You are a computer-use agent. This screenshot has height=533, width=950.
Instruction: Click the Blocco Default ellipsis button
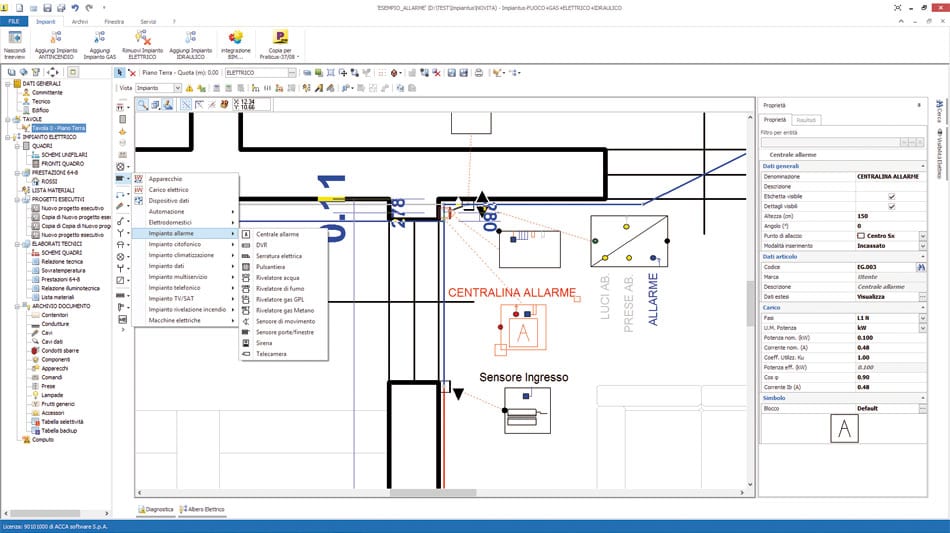tap(922, 408)
